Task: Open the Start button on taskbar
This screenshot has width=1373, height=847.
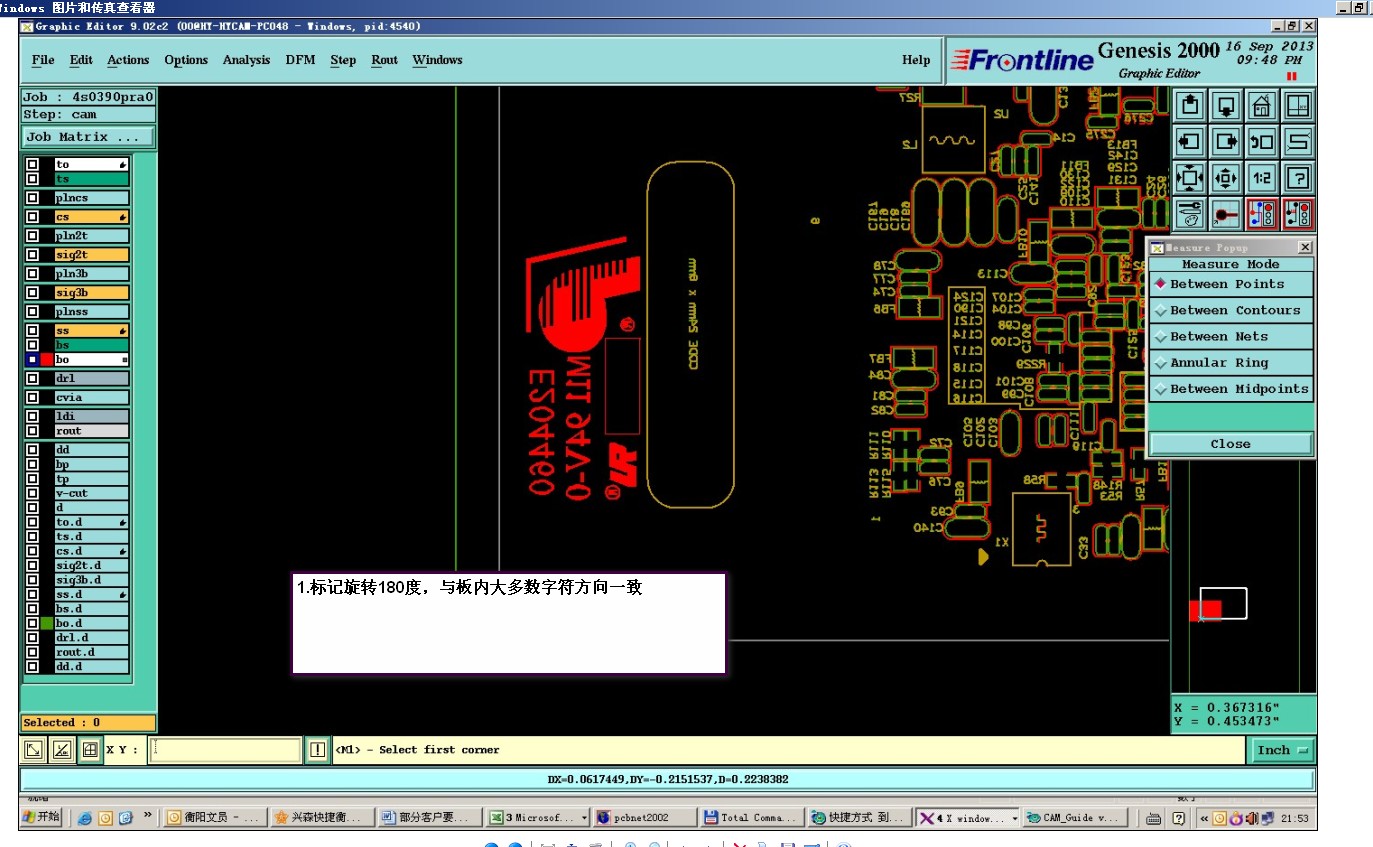Action: pyautogui.click(x=41, y=818)
